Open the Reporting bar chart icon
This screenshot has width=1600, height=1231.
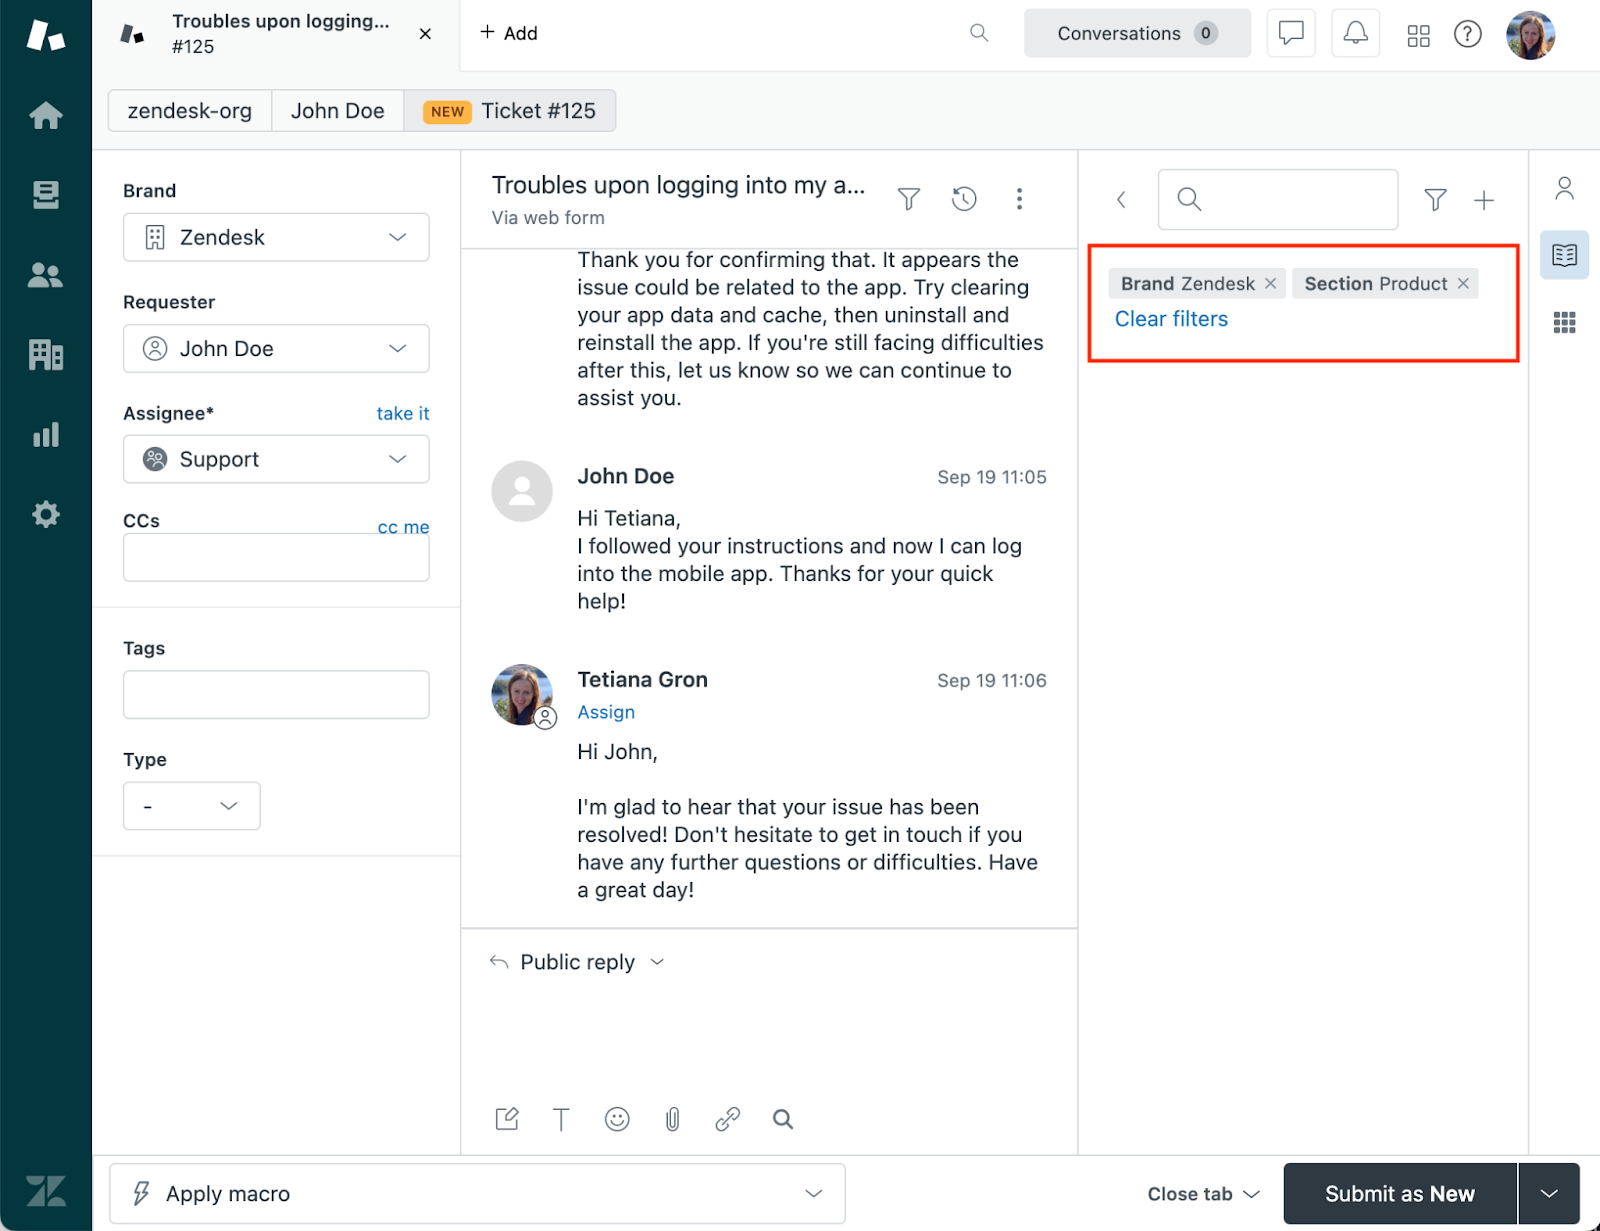(46, 434)
